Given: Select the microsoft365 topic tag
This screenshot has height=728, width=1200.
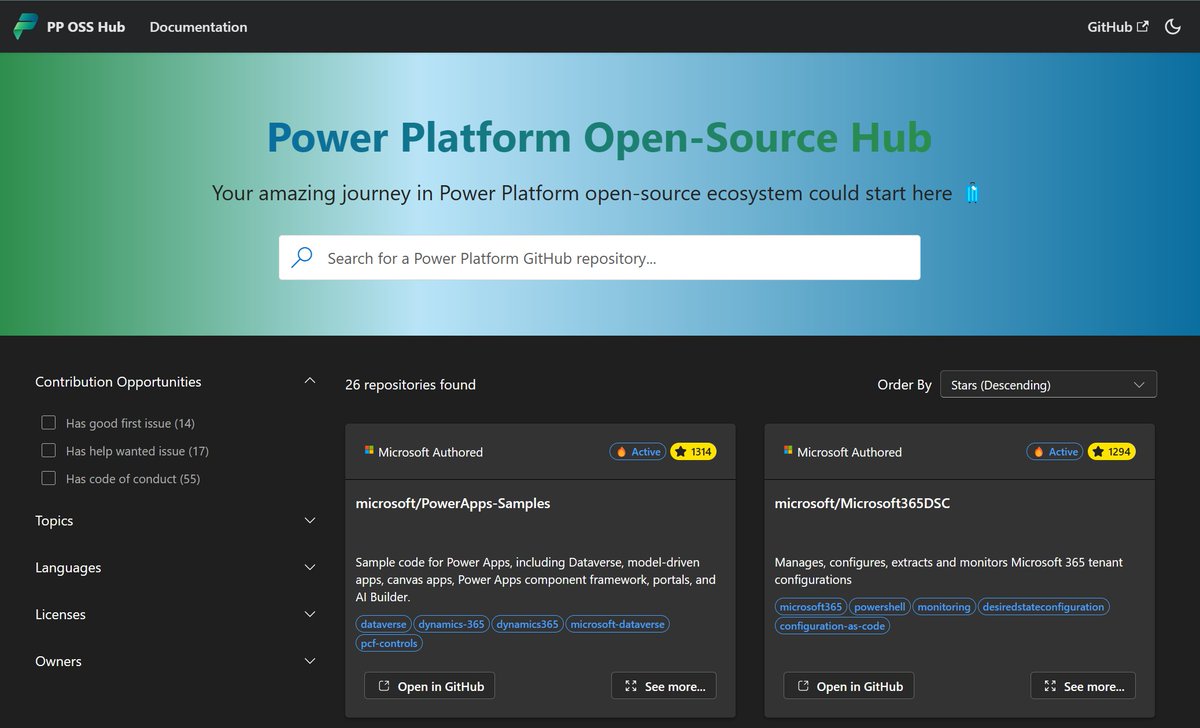Looking at the screenshot, I should [811, 607].
